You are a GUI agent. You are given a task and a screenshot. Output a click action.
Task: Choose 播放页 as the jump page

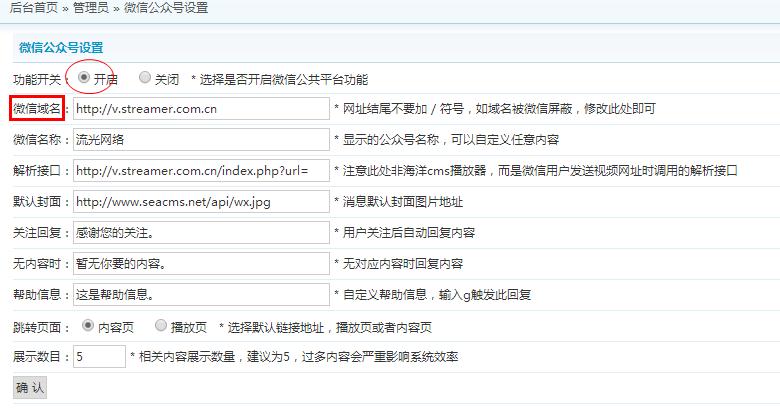tap(161, 325)
